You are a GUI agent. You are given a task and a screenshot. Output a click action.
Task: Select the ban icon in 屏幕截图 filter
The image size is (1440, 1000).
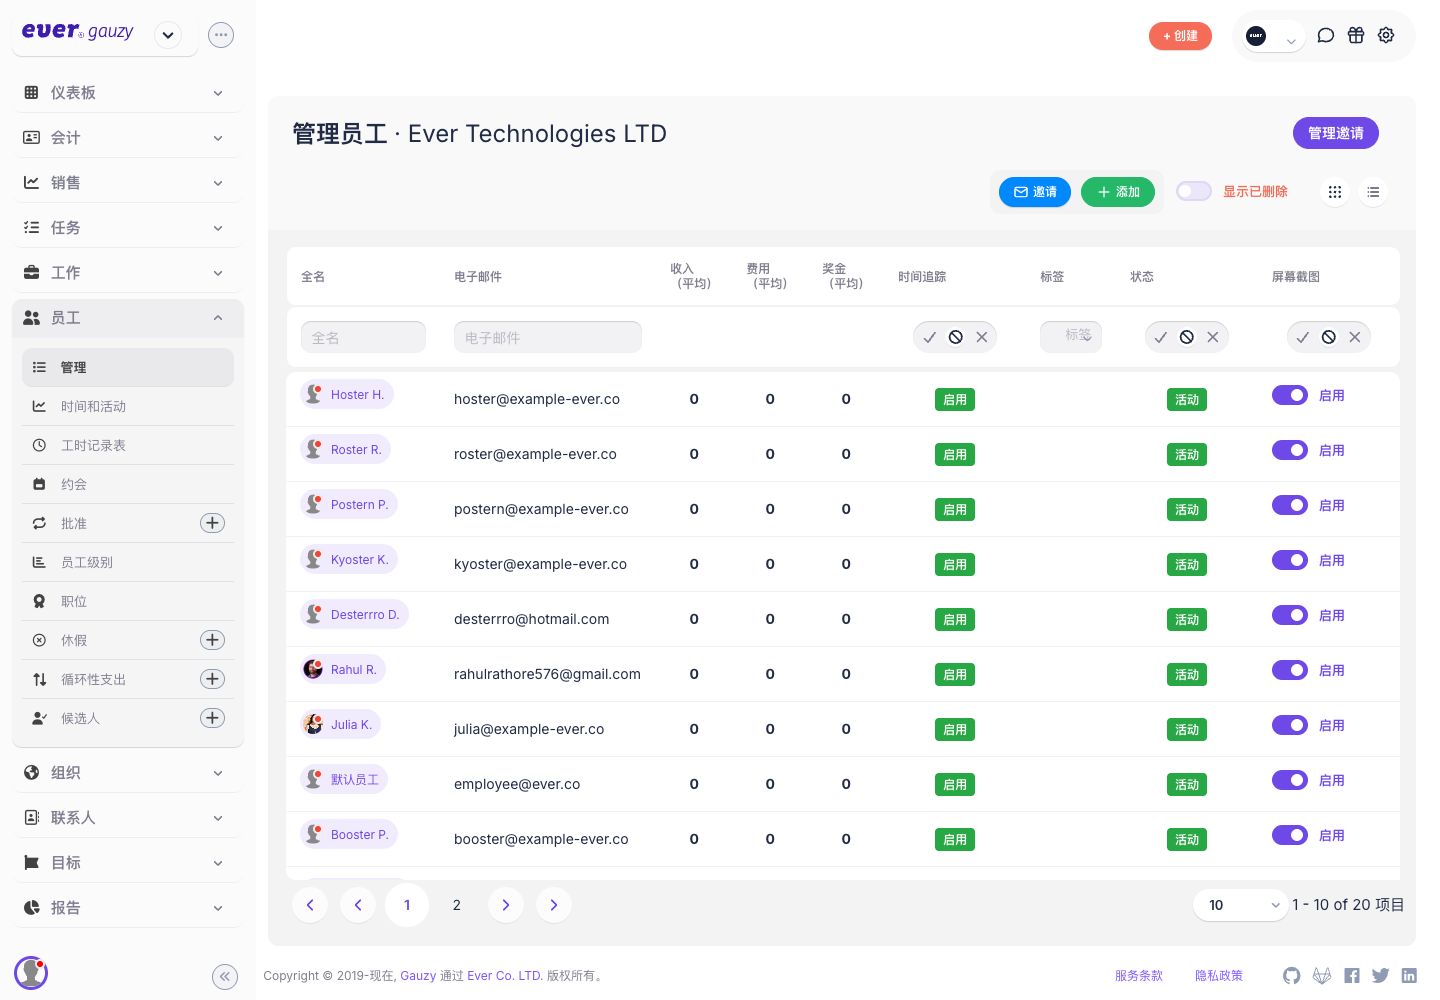(x=1329, y=337)
